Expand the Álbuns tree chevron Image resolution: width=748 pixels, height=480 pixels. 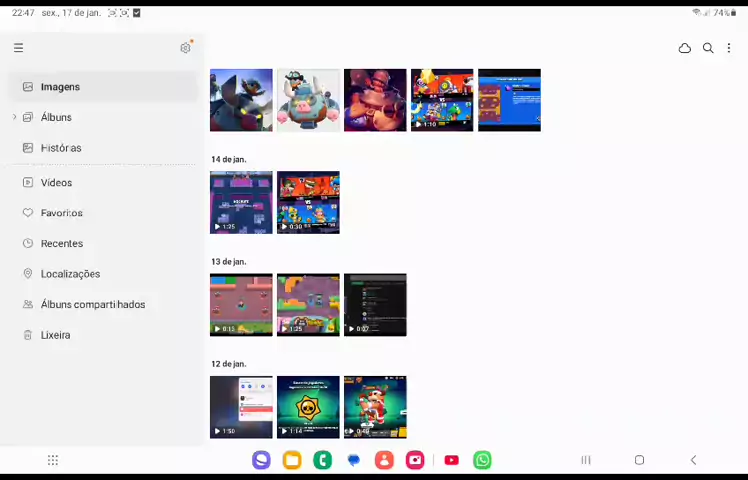pos(14,117)
